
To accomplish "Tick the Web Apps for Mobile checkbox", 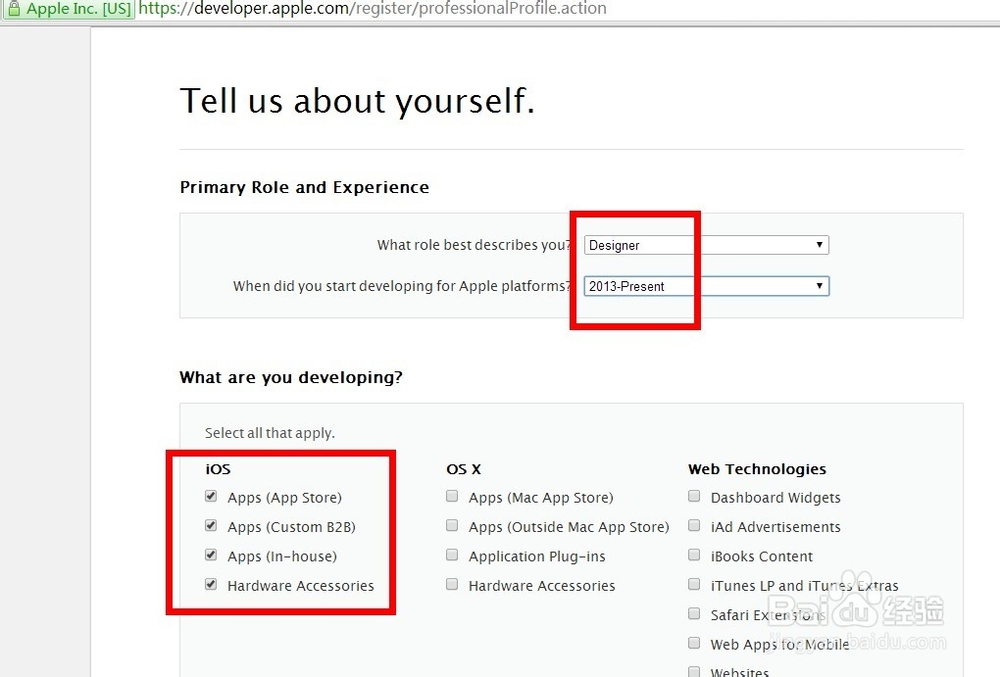I will coord(694,643).
